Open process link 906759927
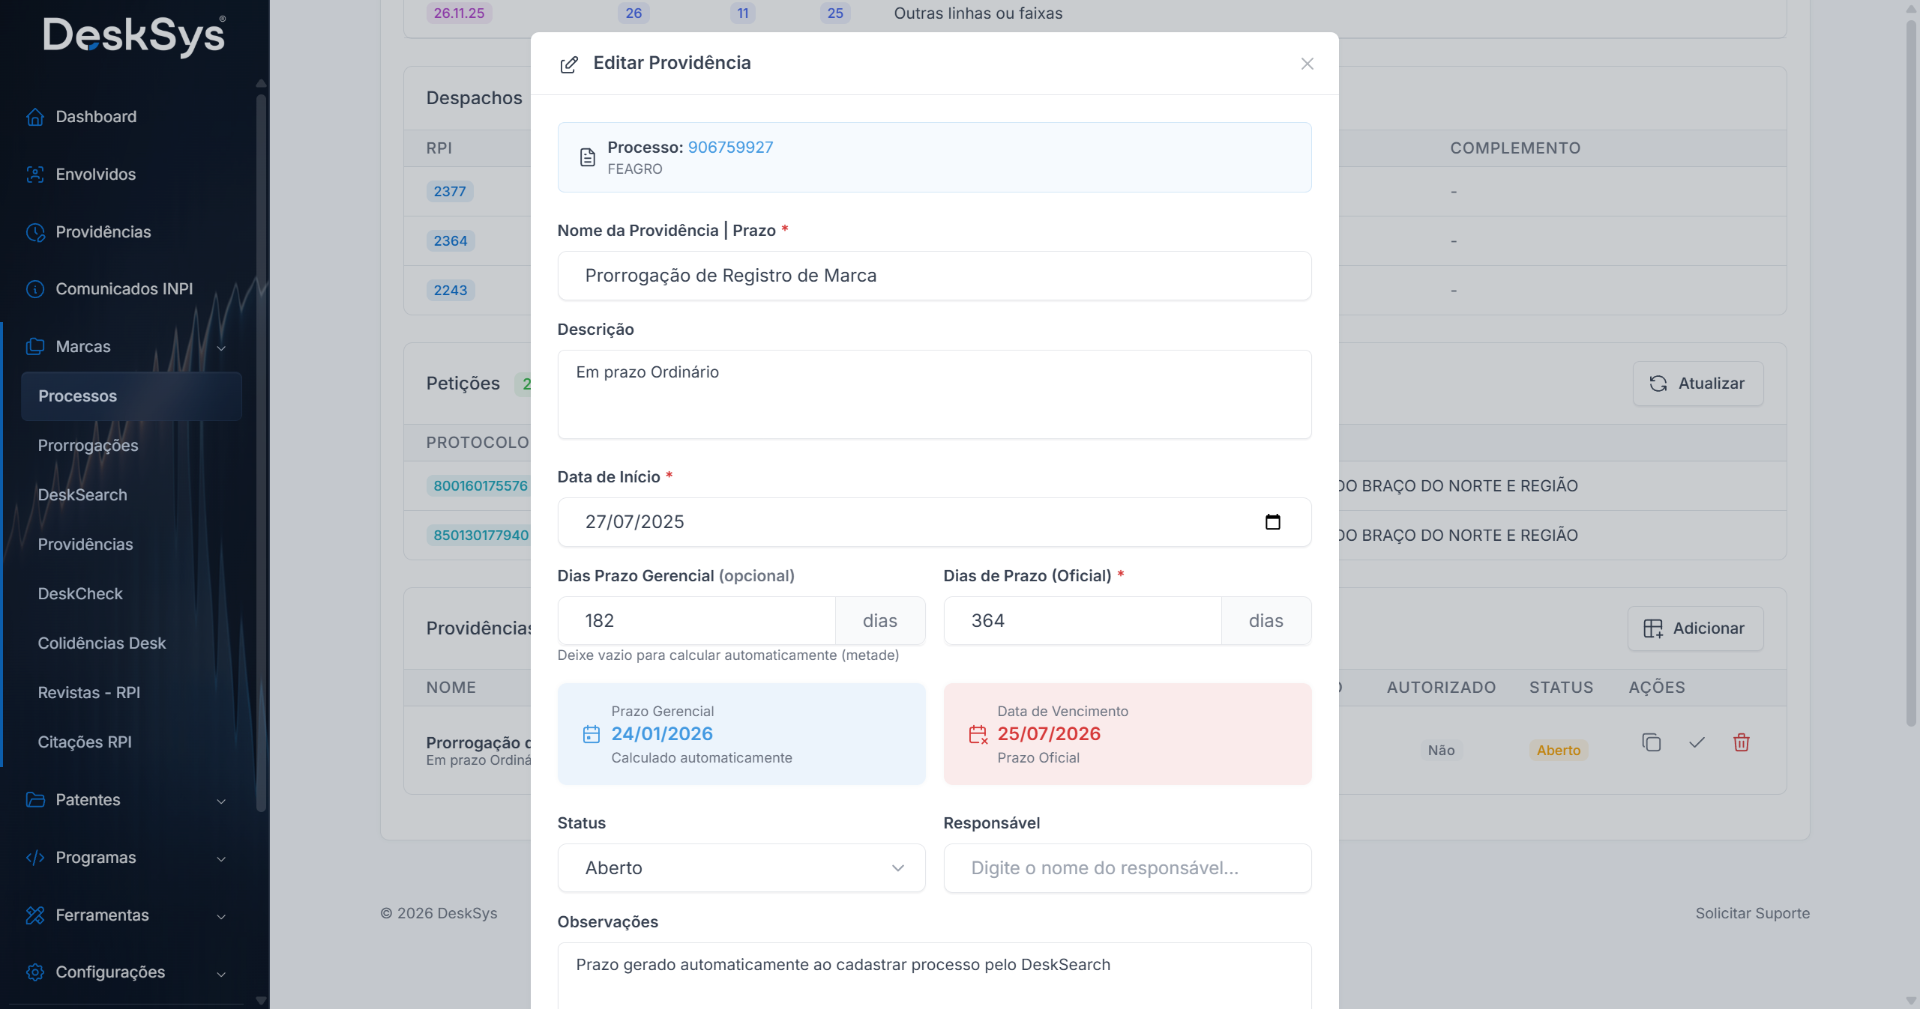 click(x=730, y=147)
